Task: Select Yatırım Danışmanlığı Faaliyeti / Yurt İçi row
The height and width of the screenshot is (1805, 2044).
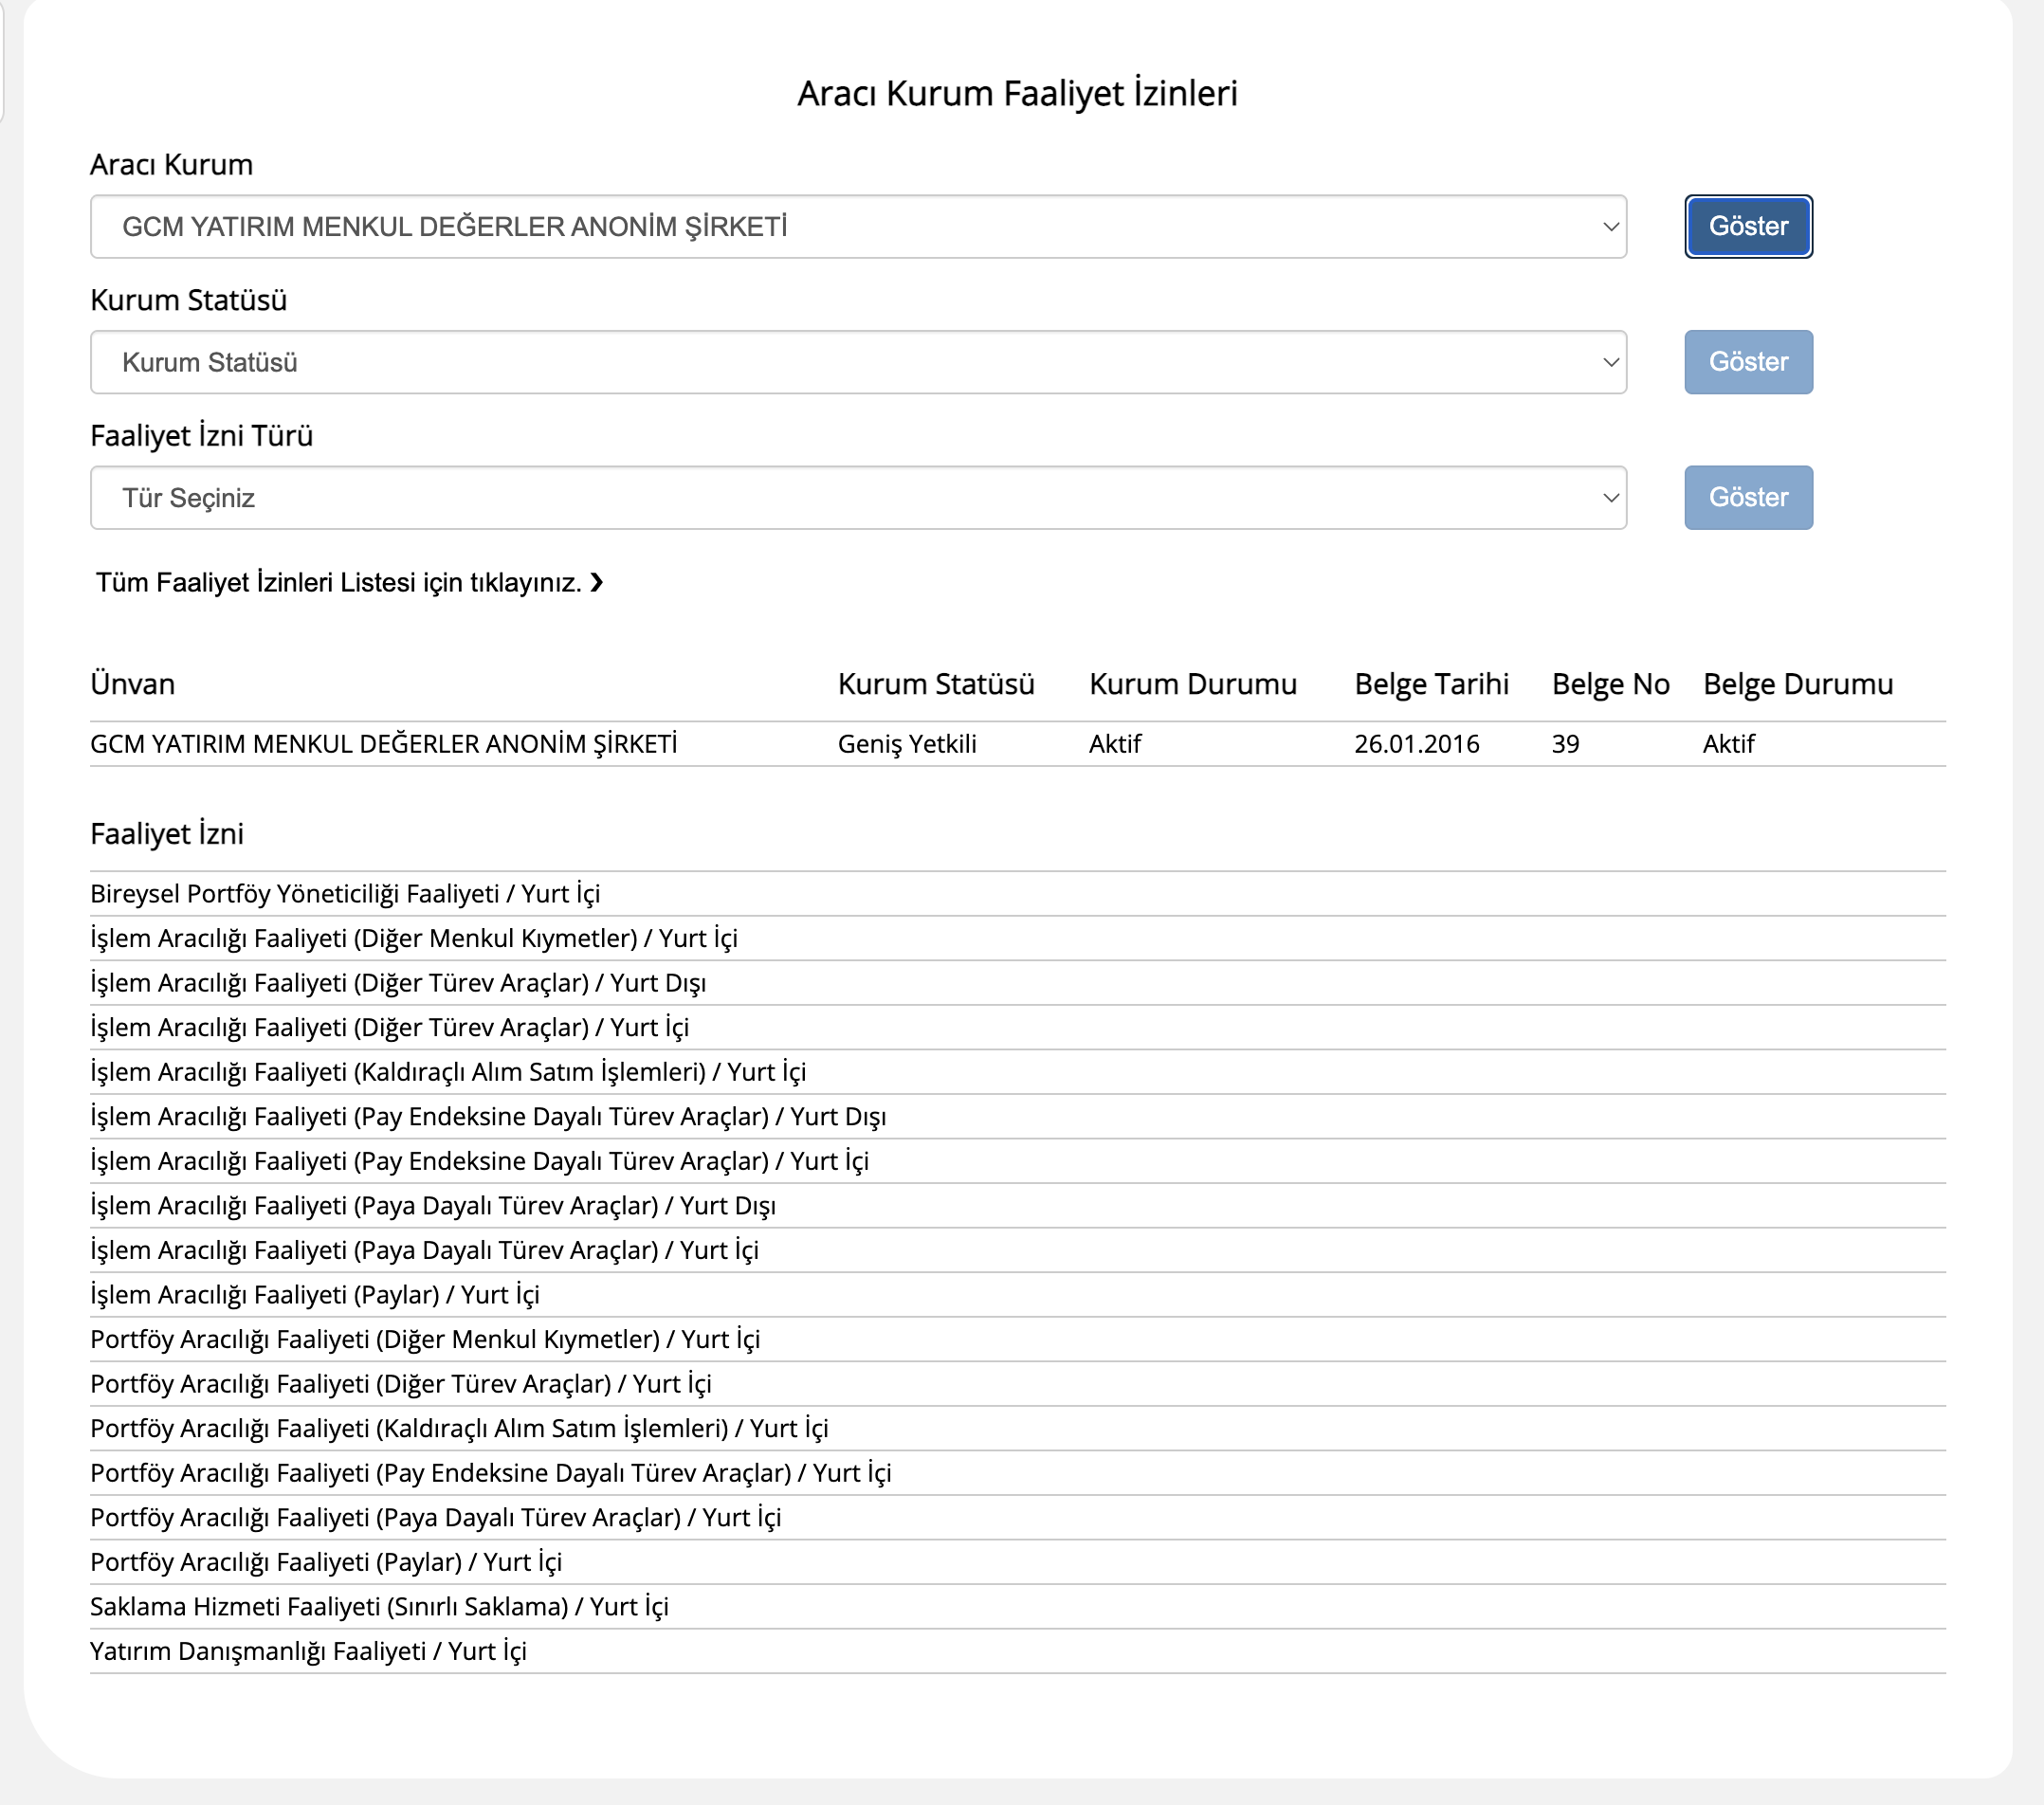Action: coord(1018,1651)
